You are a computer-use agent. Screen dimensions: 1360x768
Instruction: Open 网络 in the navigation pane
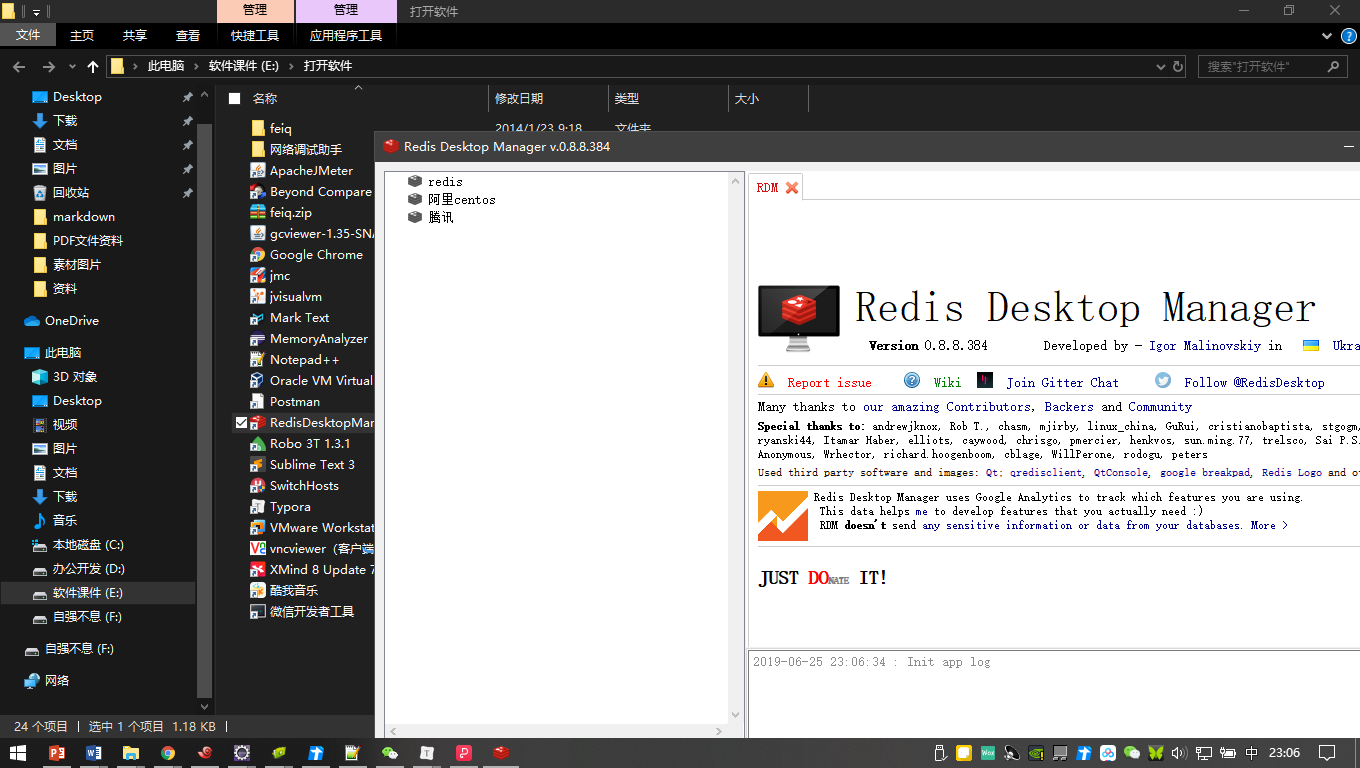click(x=57, y=681)
